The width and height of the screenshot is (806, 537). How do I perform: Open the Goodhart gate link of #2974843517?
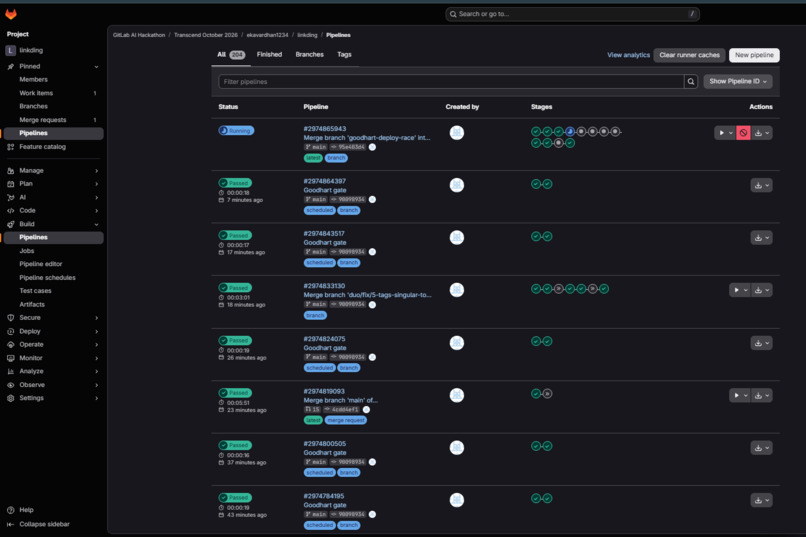point(325,243)
